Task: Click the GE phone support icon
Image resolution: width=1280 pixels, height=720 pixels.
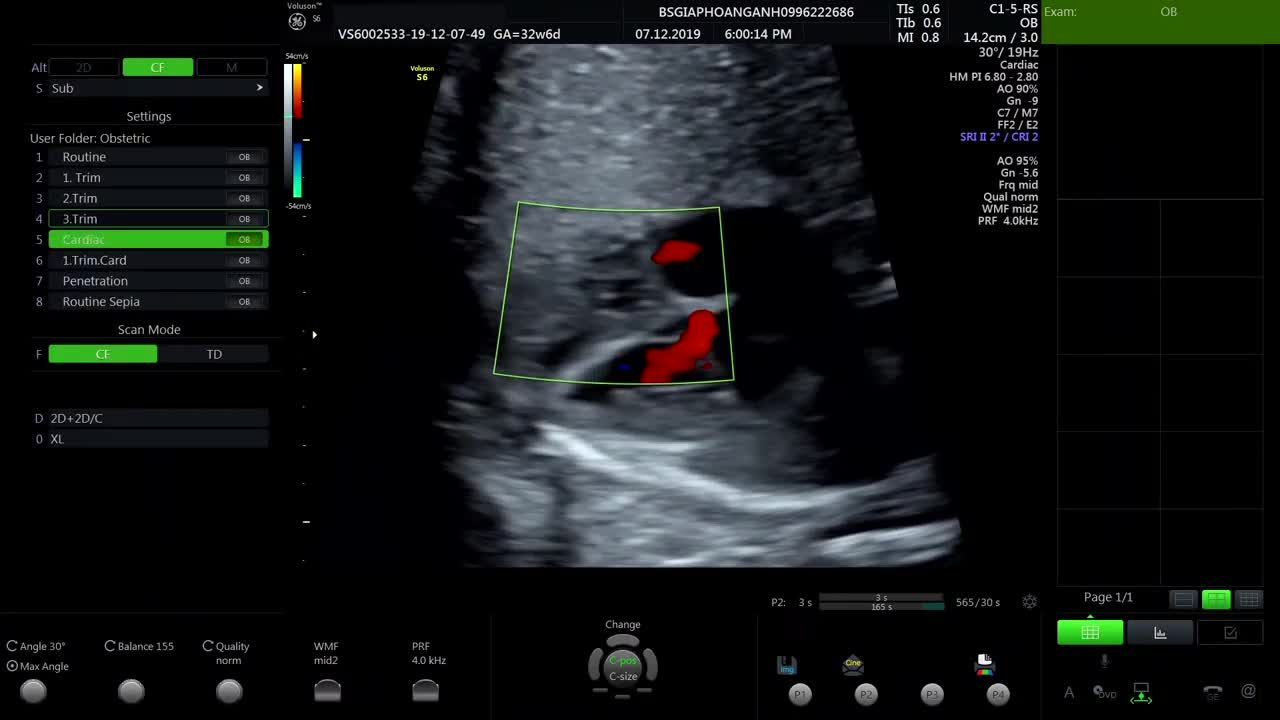Action: point(1212,692)
